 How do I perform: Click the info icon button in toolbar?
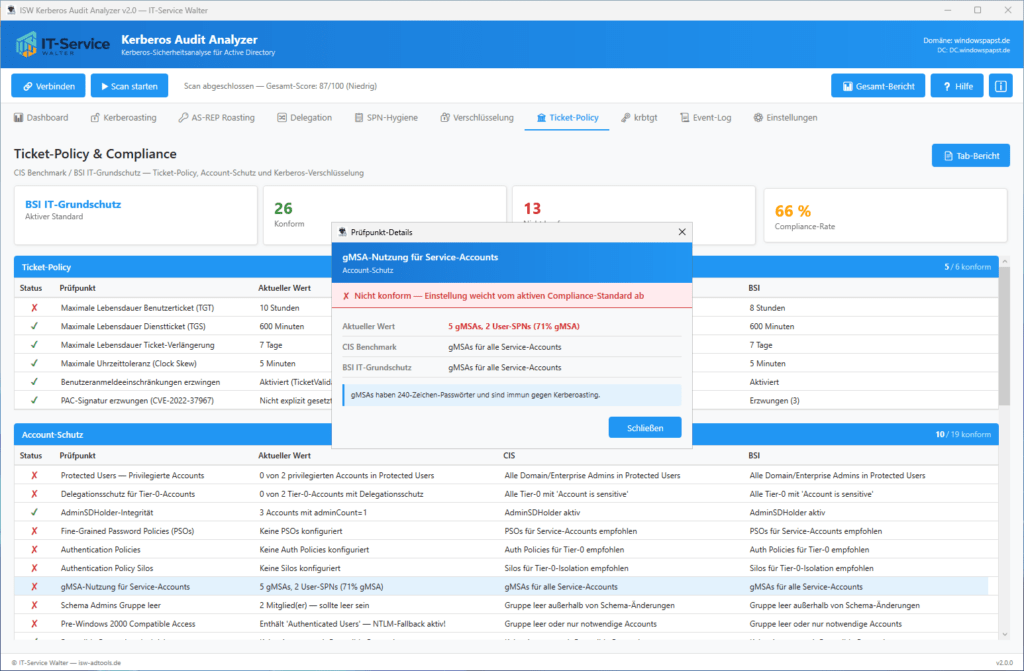point(1000,86)
